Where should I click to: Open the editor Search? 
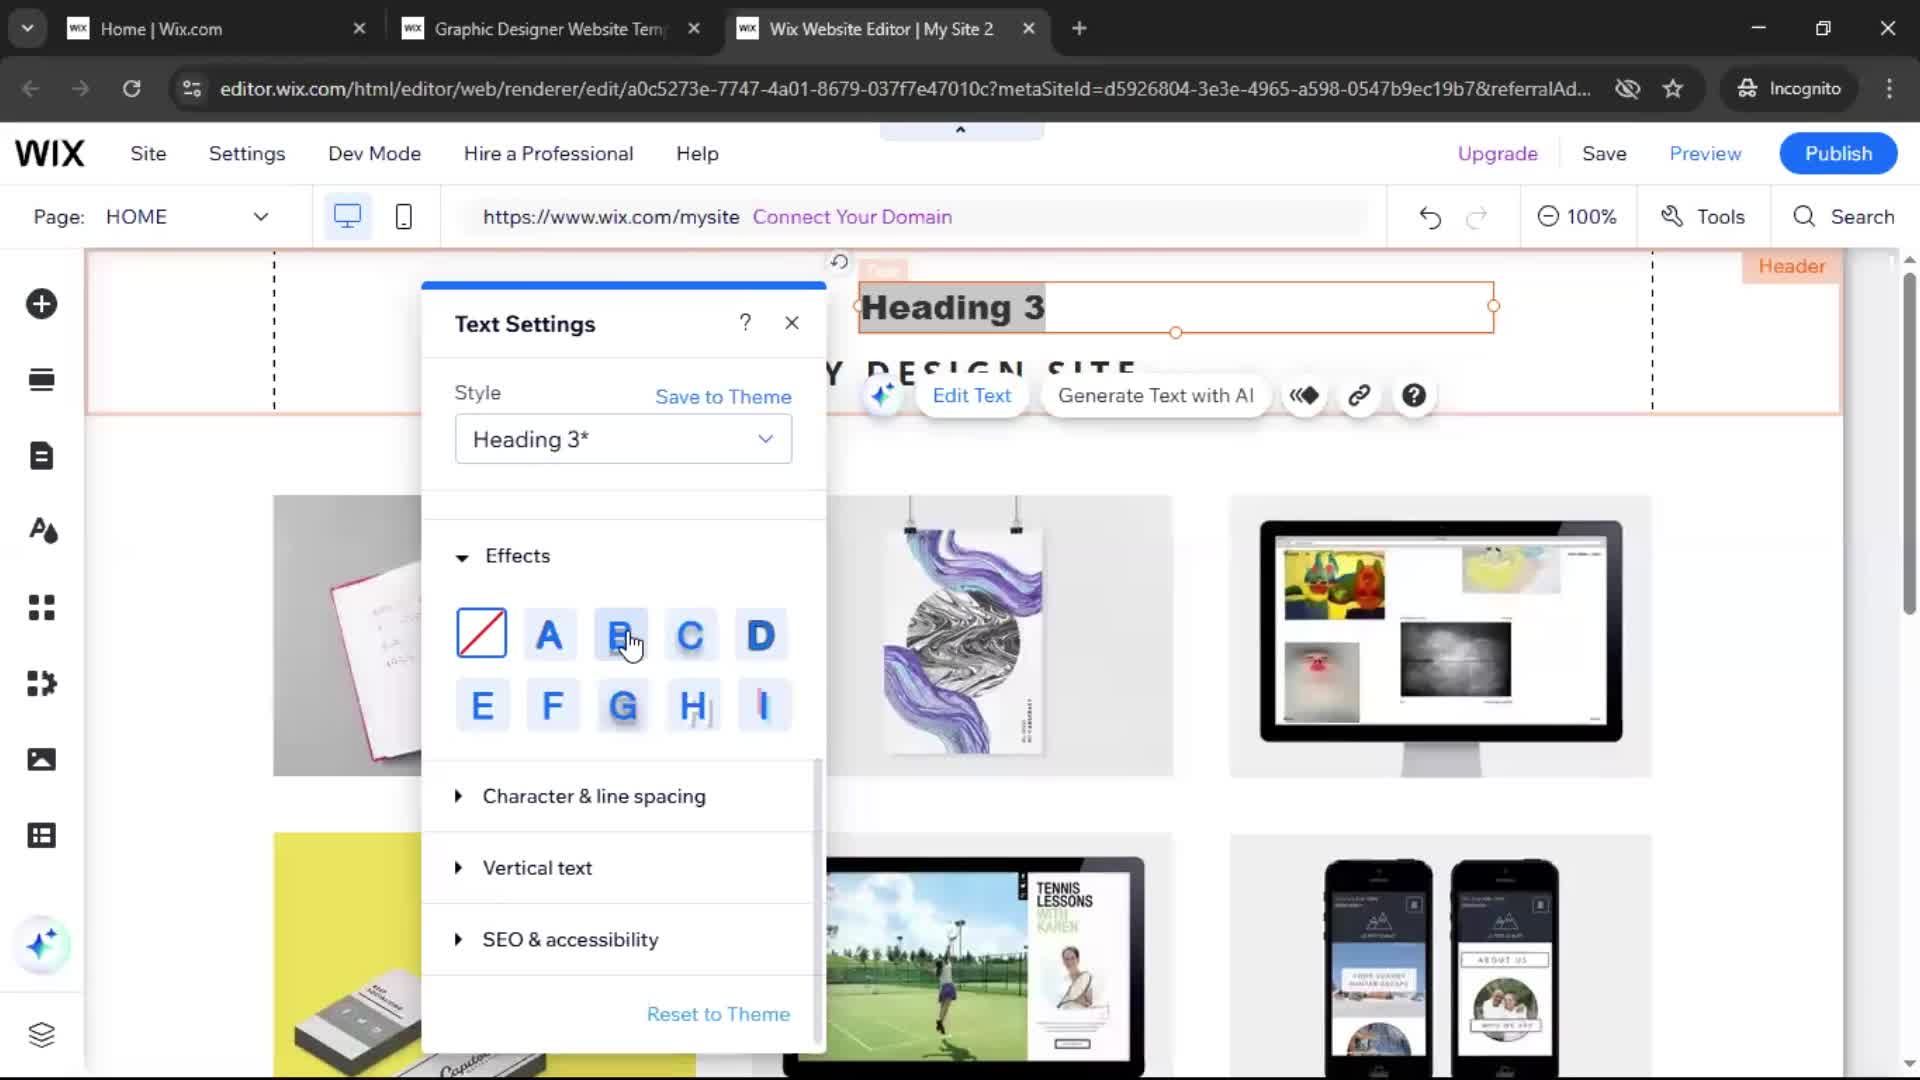pyautogui.click(x=1844, y=217)
